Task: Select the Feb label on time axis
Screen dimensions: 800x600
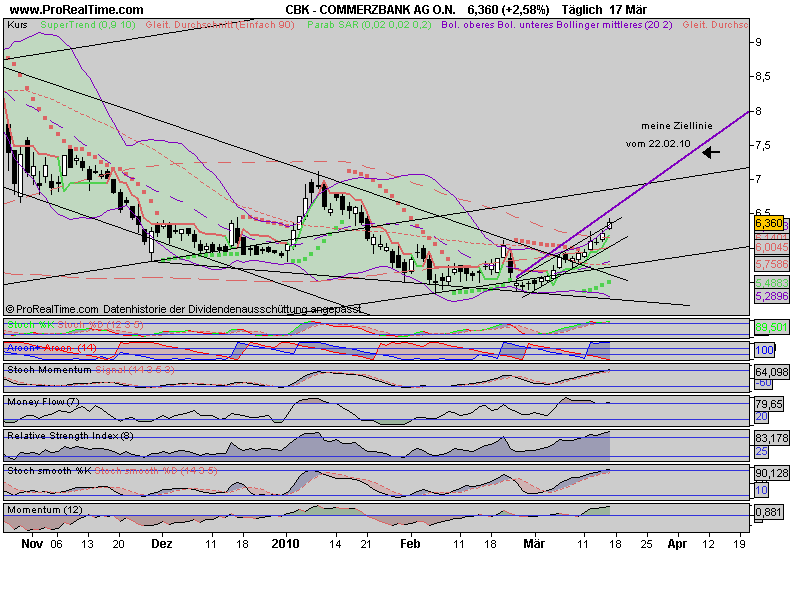Action: click(x=410, y=544)
